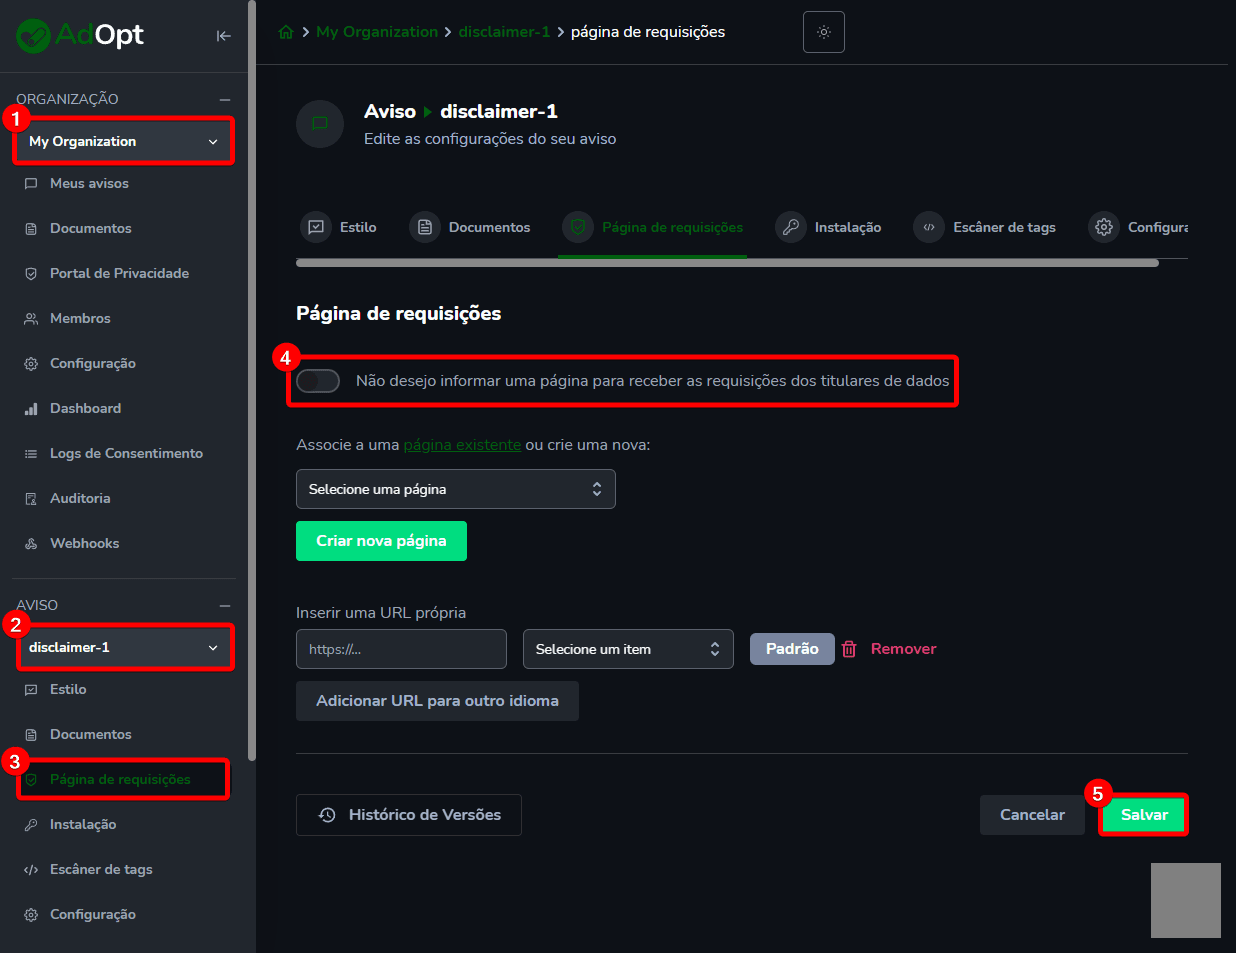Click the Instalação key icon in tabs
Viewport: 1236px width, 953px height.
(x=791, y=227)
